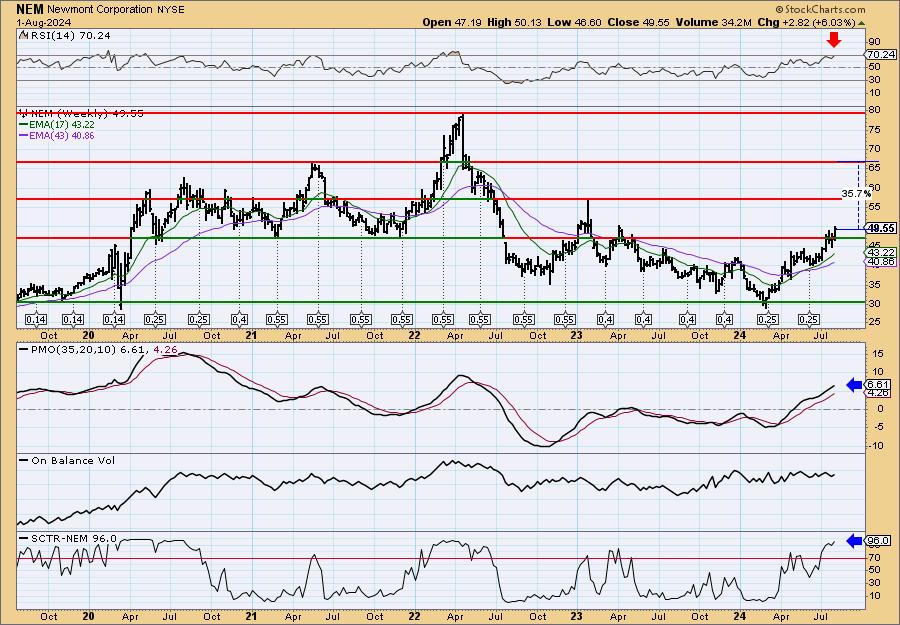Select the Open 47.19 value

452,22
